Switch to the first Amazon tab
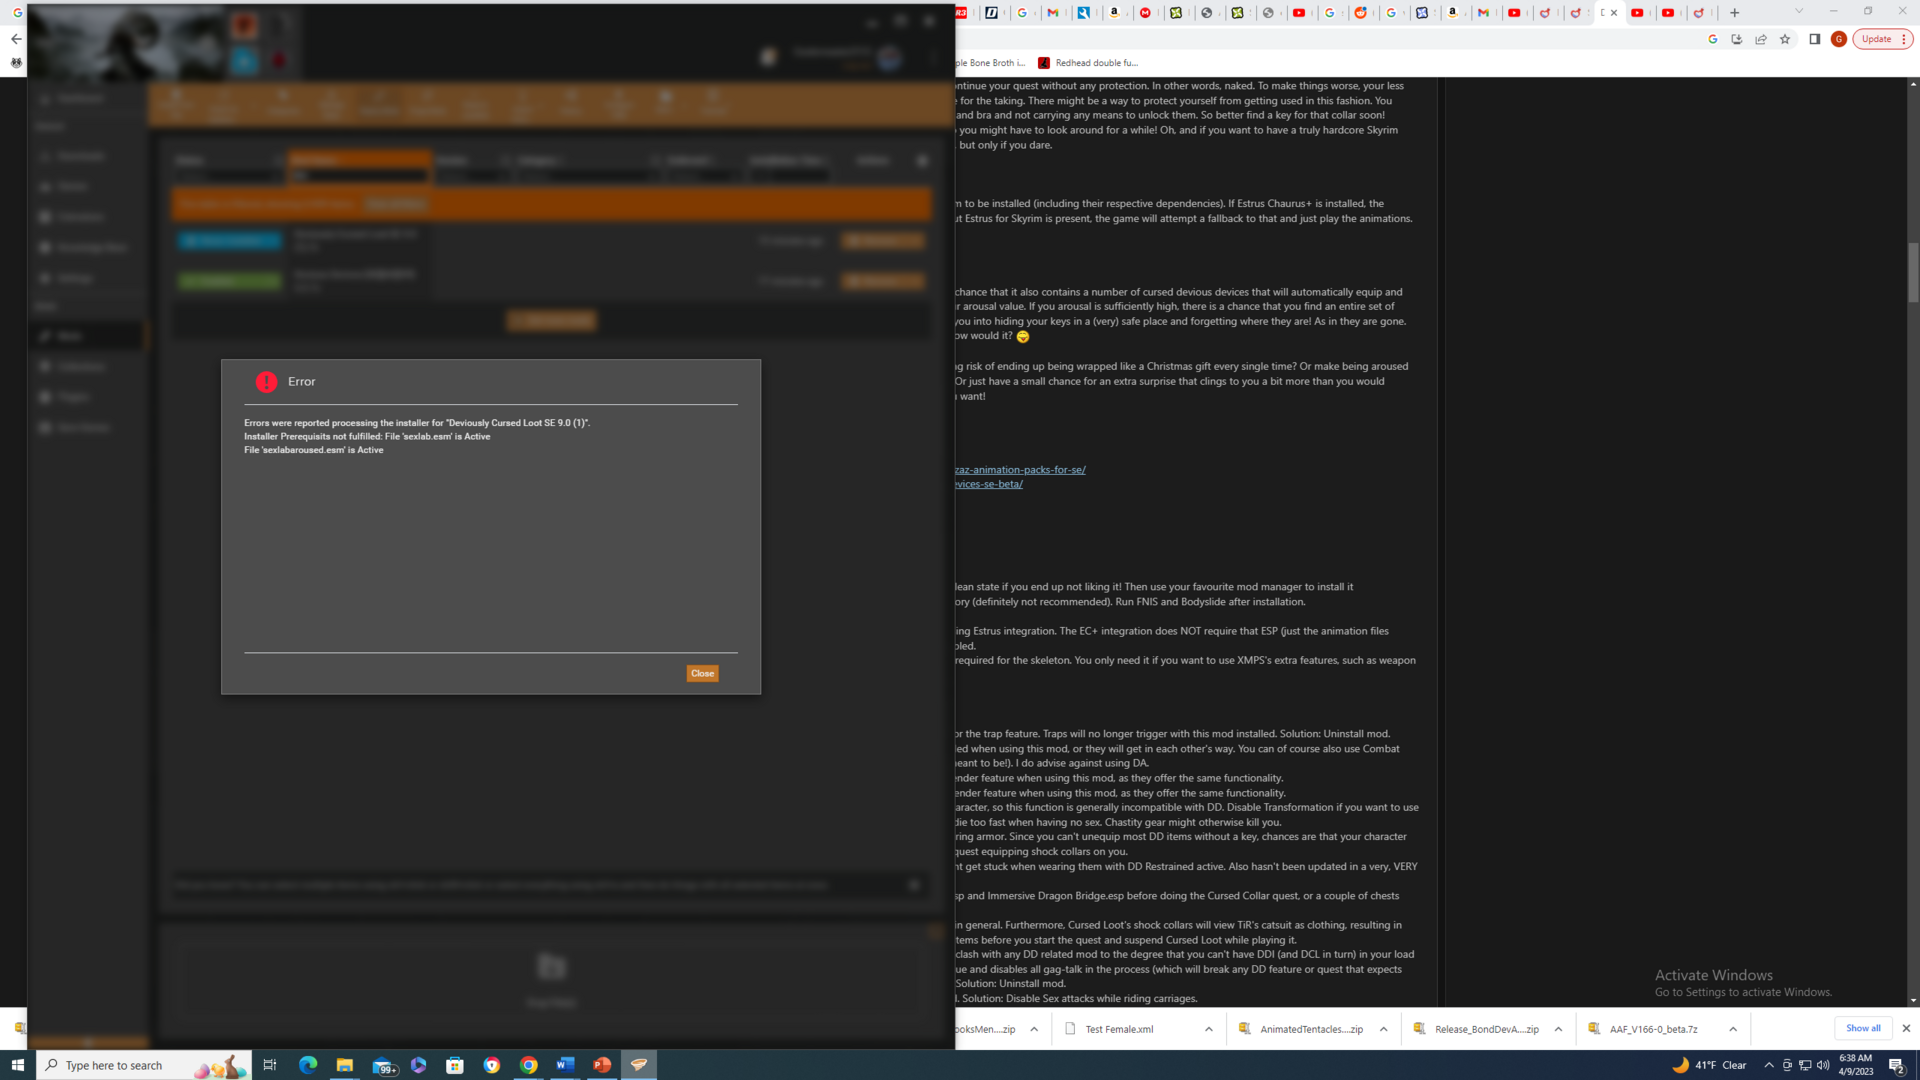 pos(1115,13)
